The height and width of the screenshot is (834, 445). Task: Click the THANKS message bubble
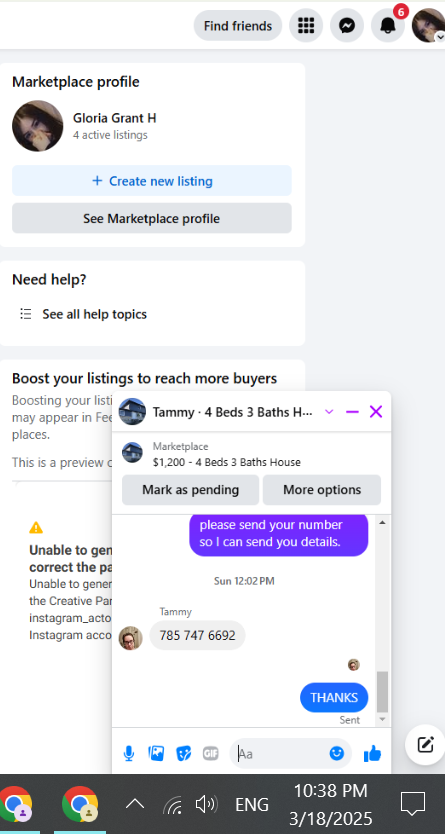334,698
